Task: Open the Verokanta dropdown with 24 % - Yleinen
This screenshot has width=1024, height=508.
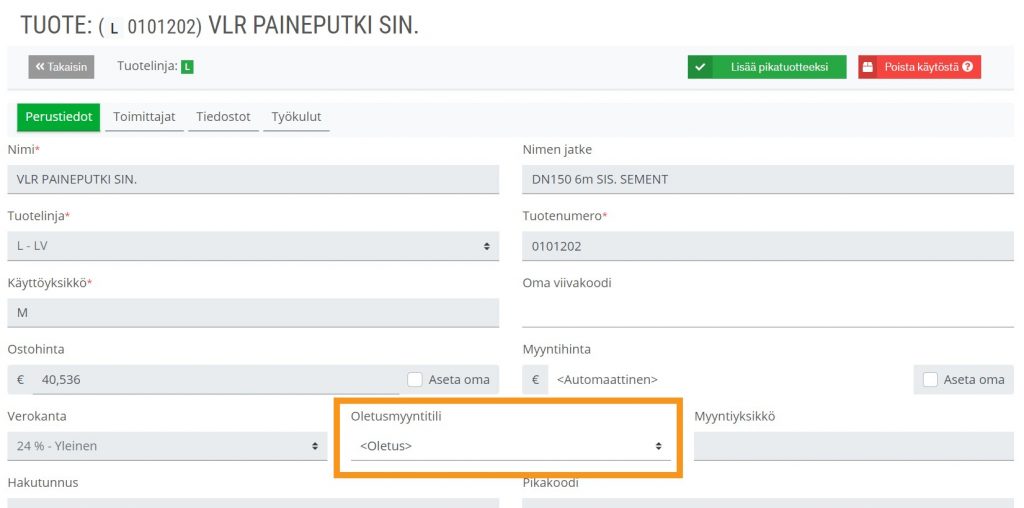Action: tap(167, 446)
